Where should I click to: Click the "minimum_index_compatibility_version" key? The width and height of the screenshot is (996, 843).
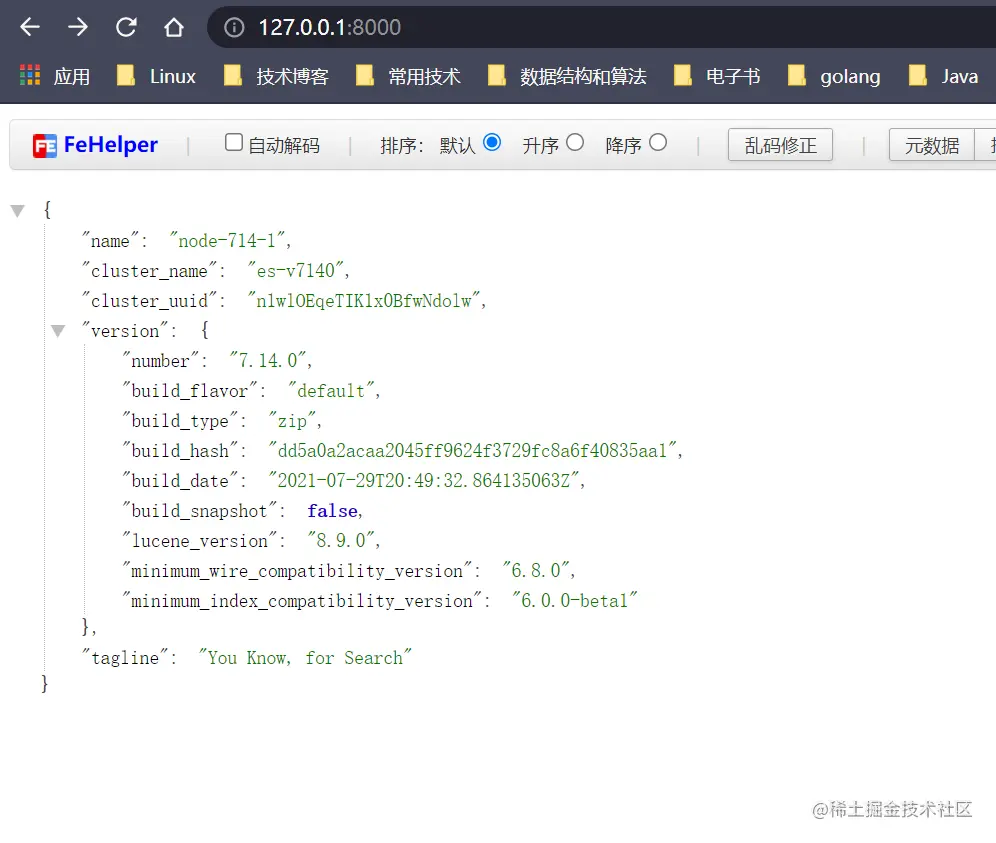coord(302,600)
